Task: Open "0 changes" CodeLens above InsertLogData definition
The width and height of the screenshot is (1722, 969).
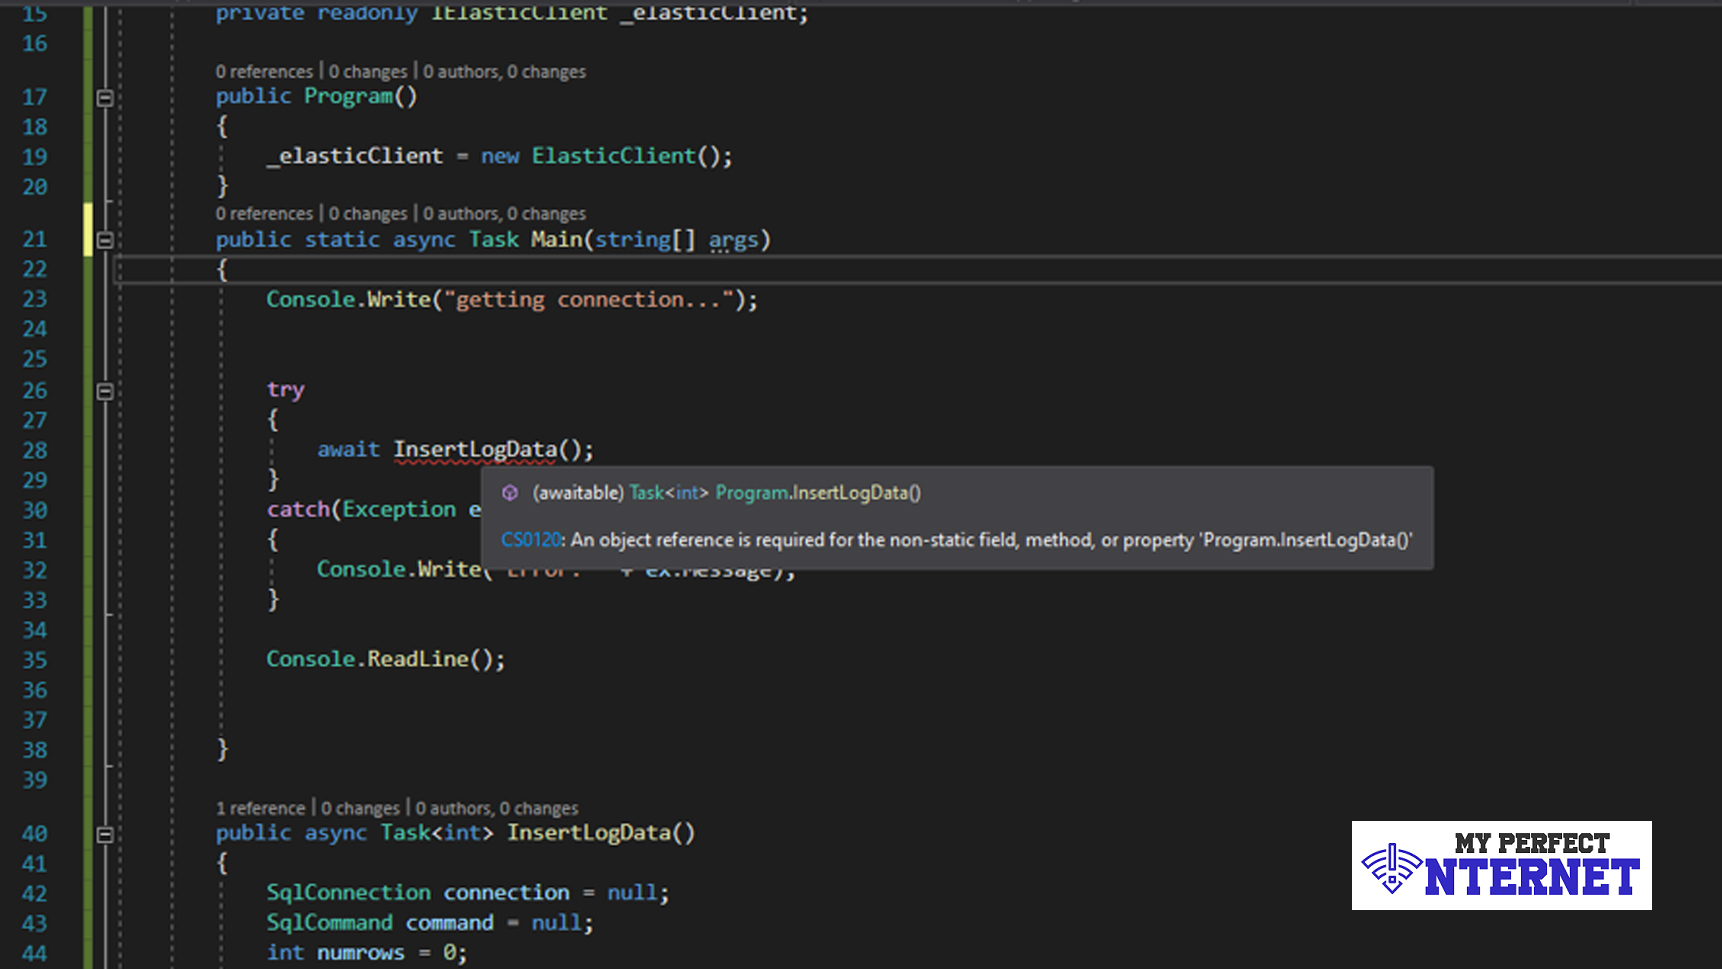Action: point(360,808)
